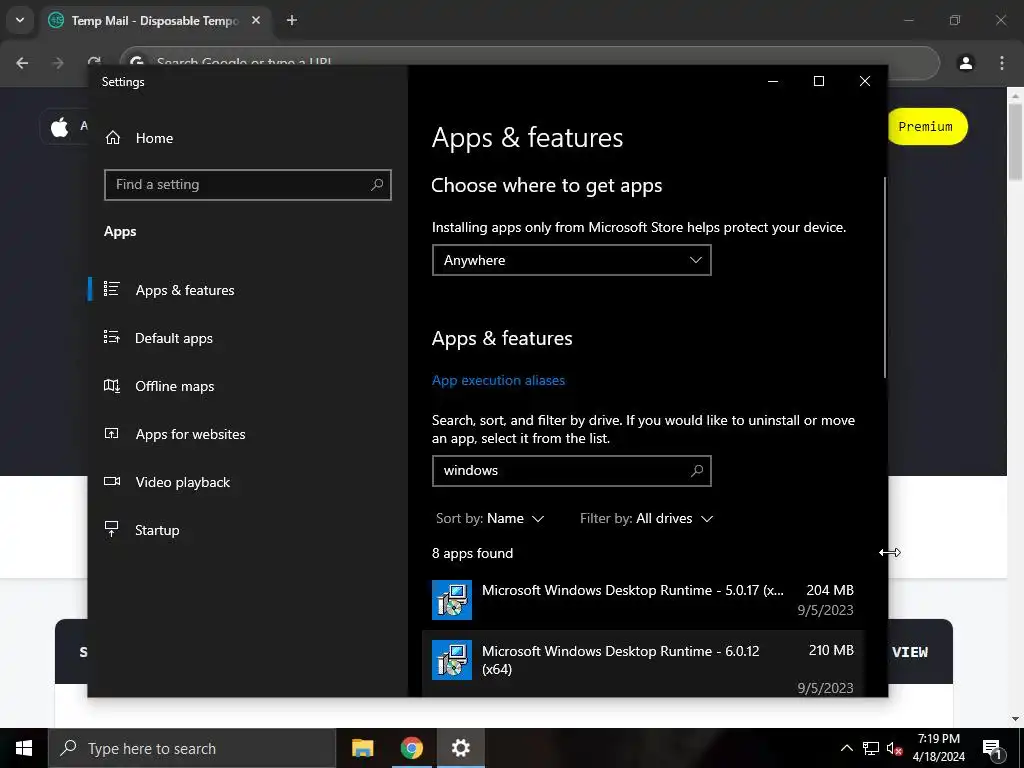This screenshot has width=1024, height=768.
Task: Open Sort by Name dropdown
Action: tap(490, 519)
